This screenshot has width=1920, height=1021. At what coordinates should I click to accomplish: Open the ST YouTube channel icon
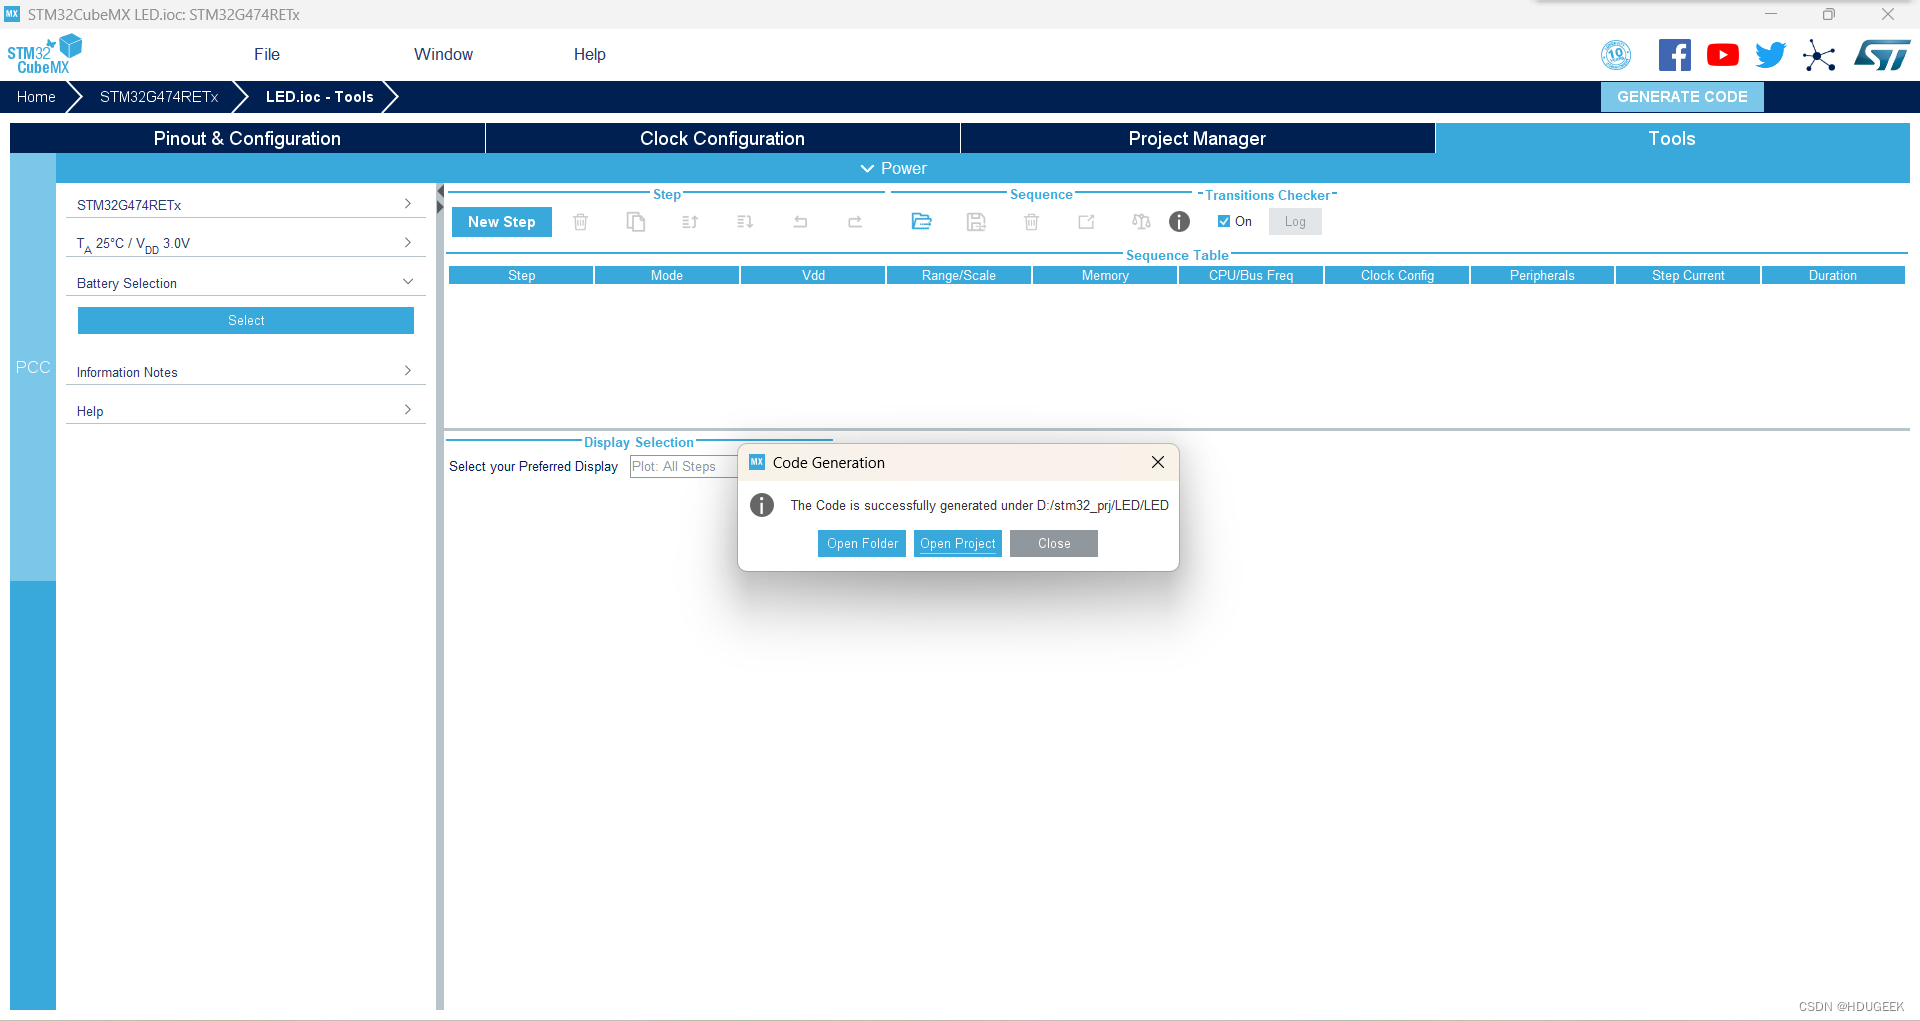tap(1723, 55)
